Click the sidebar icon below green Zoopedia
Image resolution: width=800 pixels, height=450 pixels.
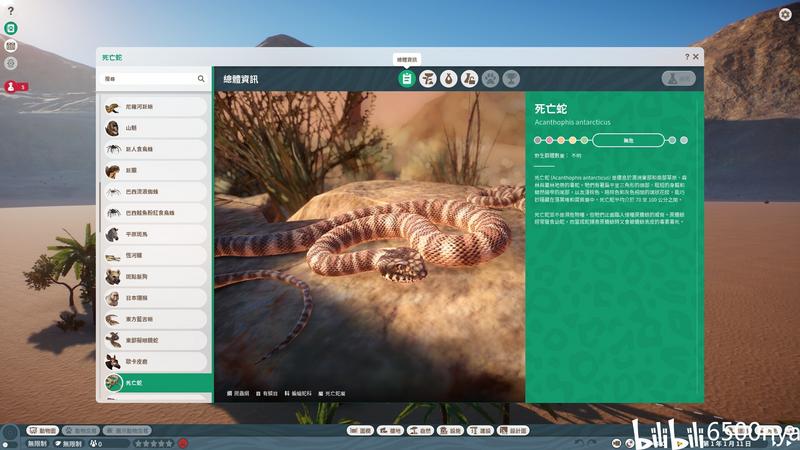pos(11,46)
